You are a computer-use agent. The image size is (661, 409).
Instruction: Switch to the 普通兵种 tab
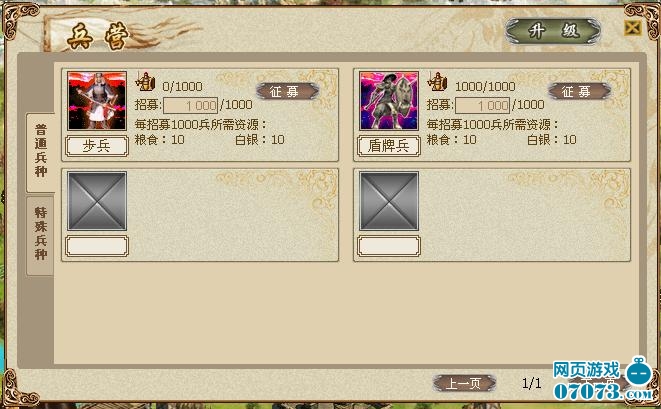coord(41,151)
